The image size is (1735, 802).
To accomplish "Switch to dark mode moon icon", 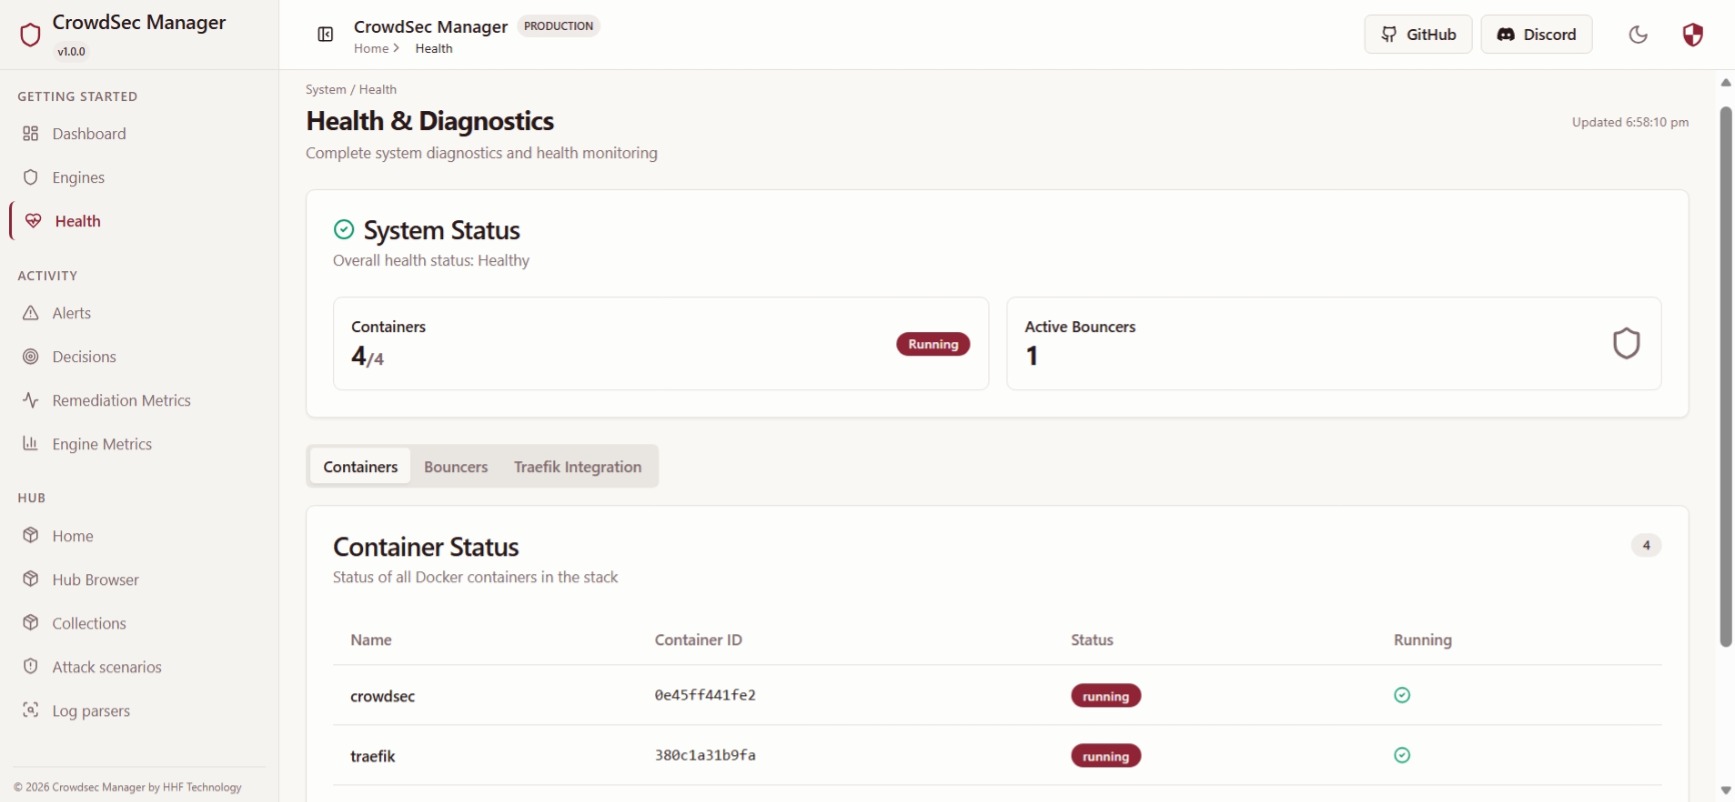I will 1638,35.
